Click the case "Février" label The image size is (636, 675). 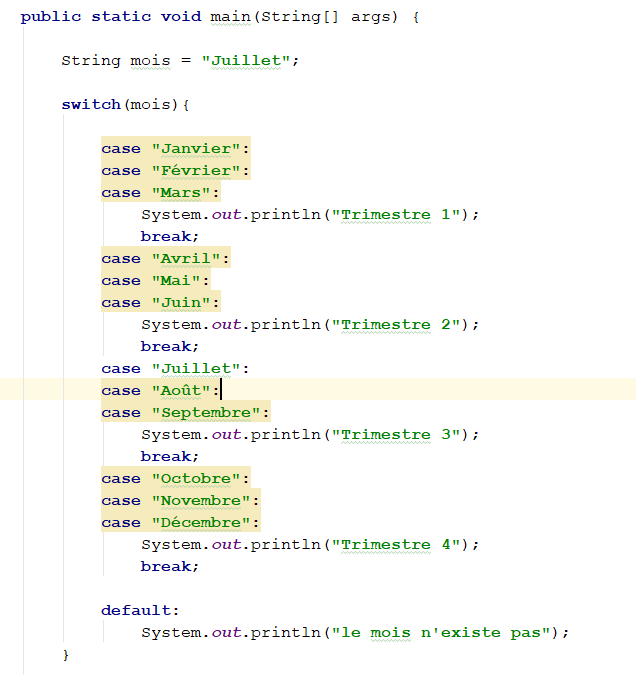(176, 170)
